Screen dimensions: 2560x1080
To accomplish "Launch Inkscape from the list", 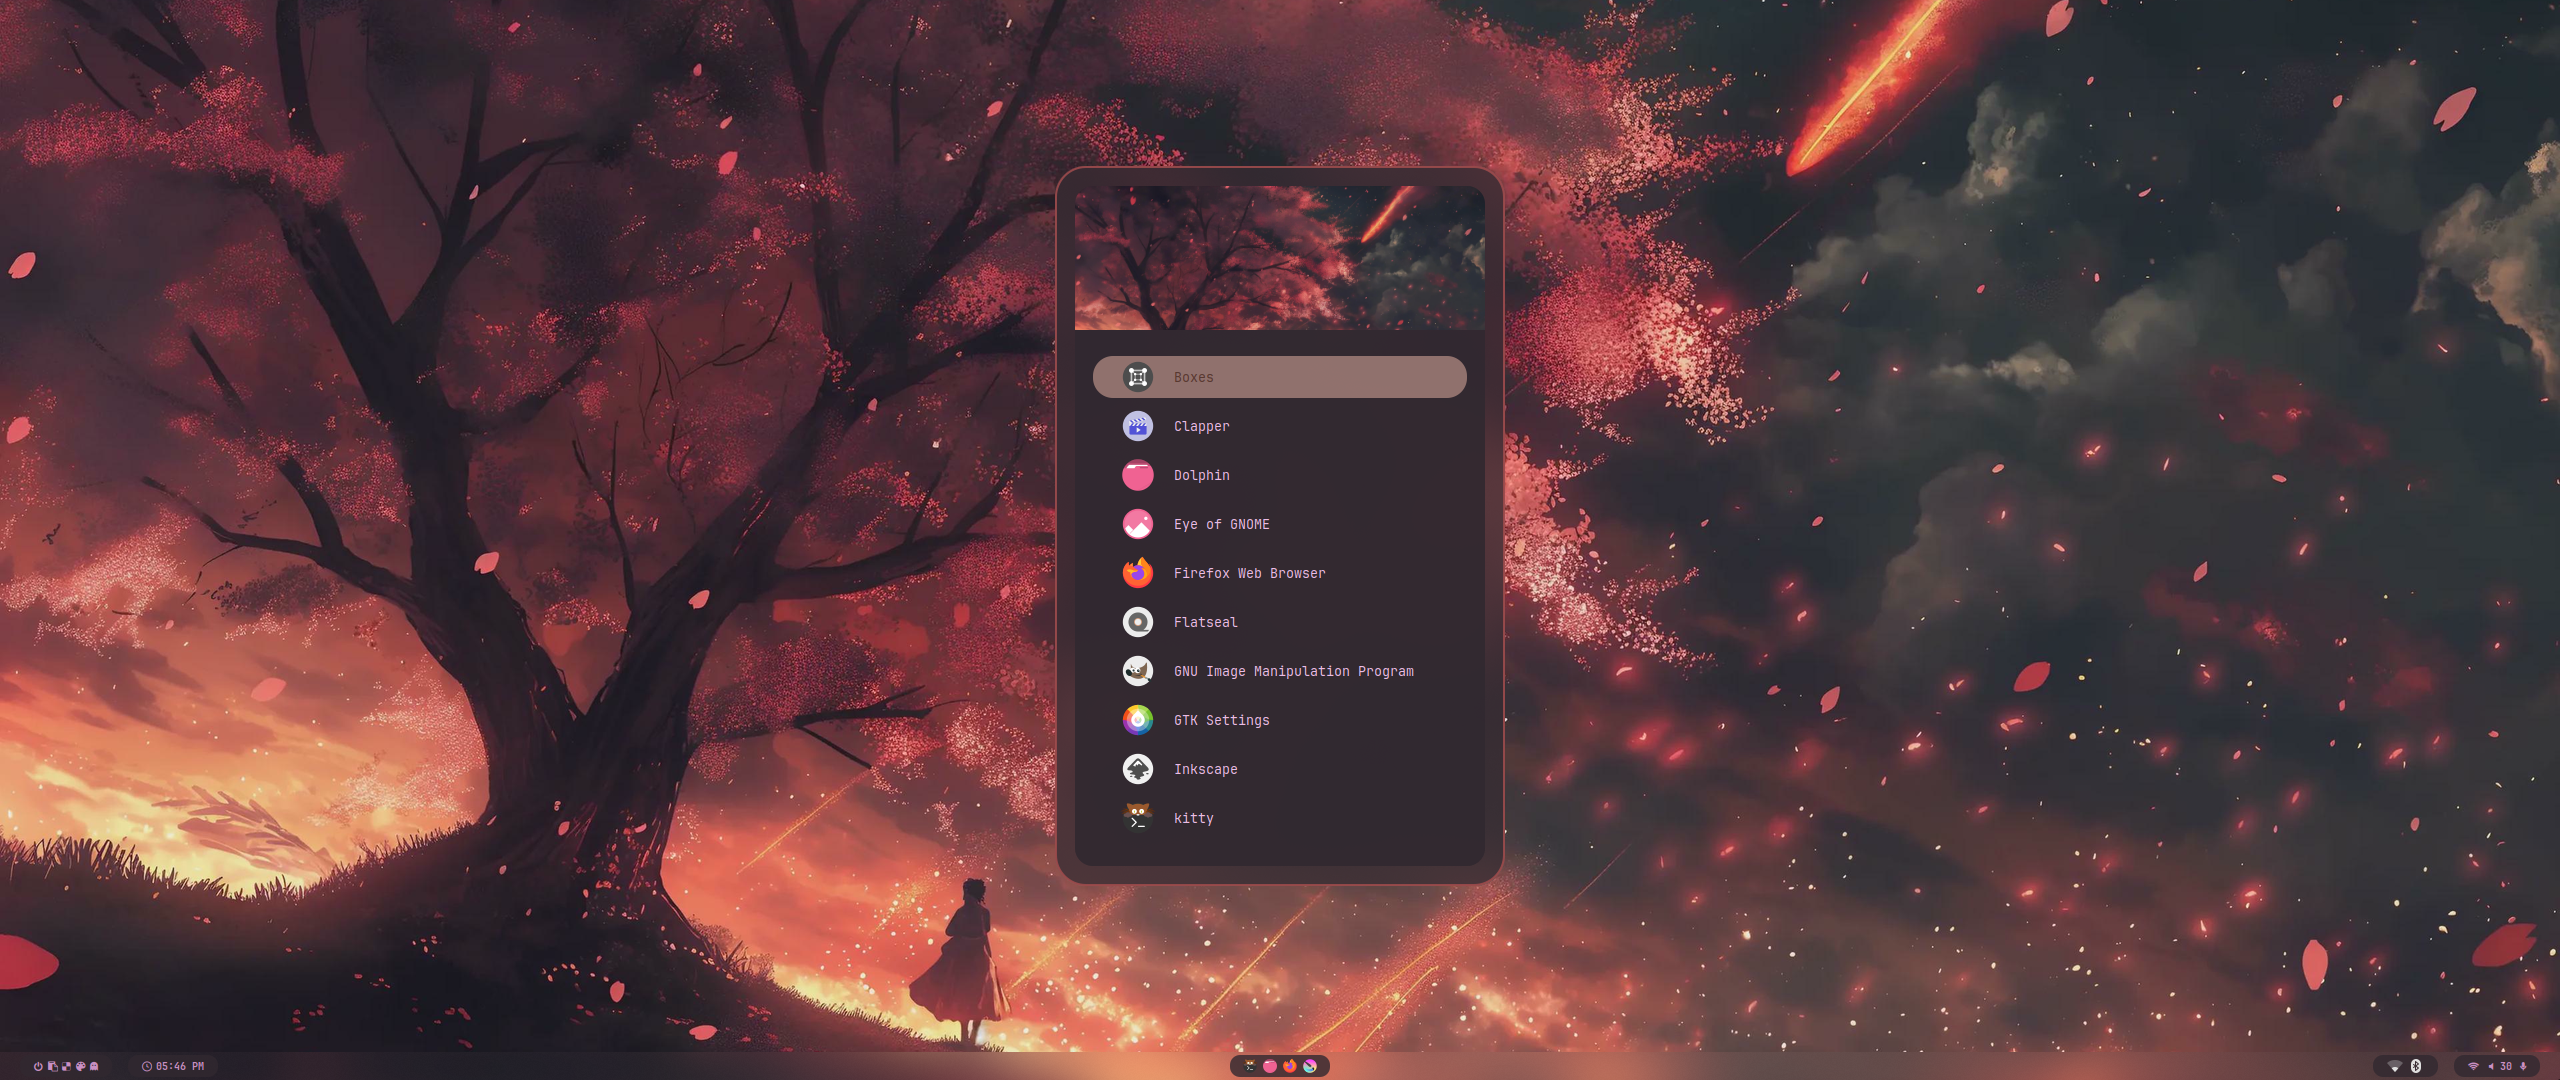I will 1205,769.
